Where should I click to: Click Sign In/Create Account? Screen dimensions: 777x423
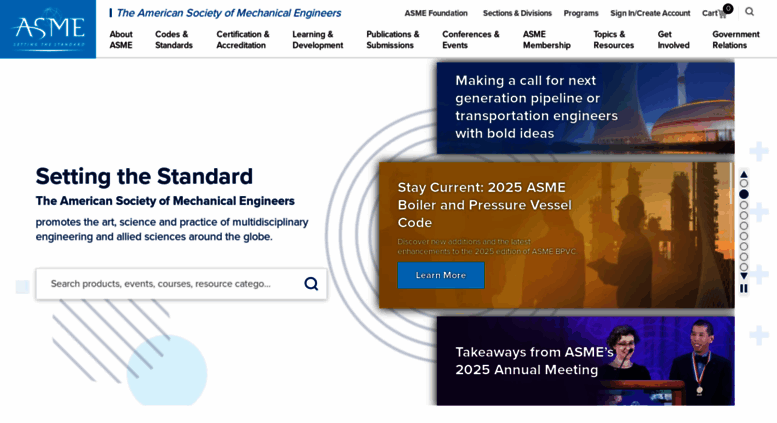650,13
